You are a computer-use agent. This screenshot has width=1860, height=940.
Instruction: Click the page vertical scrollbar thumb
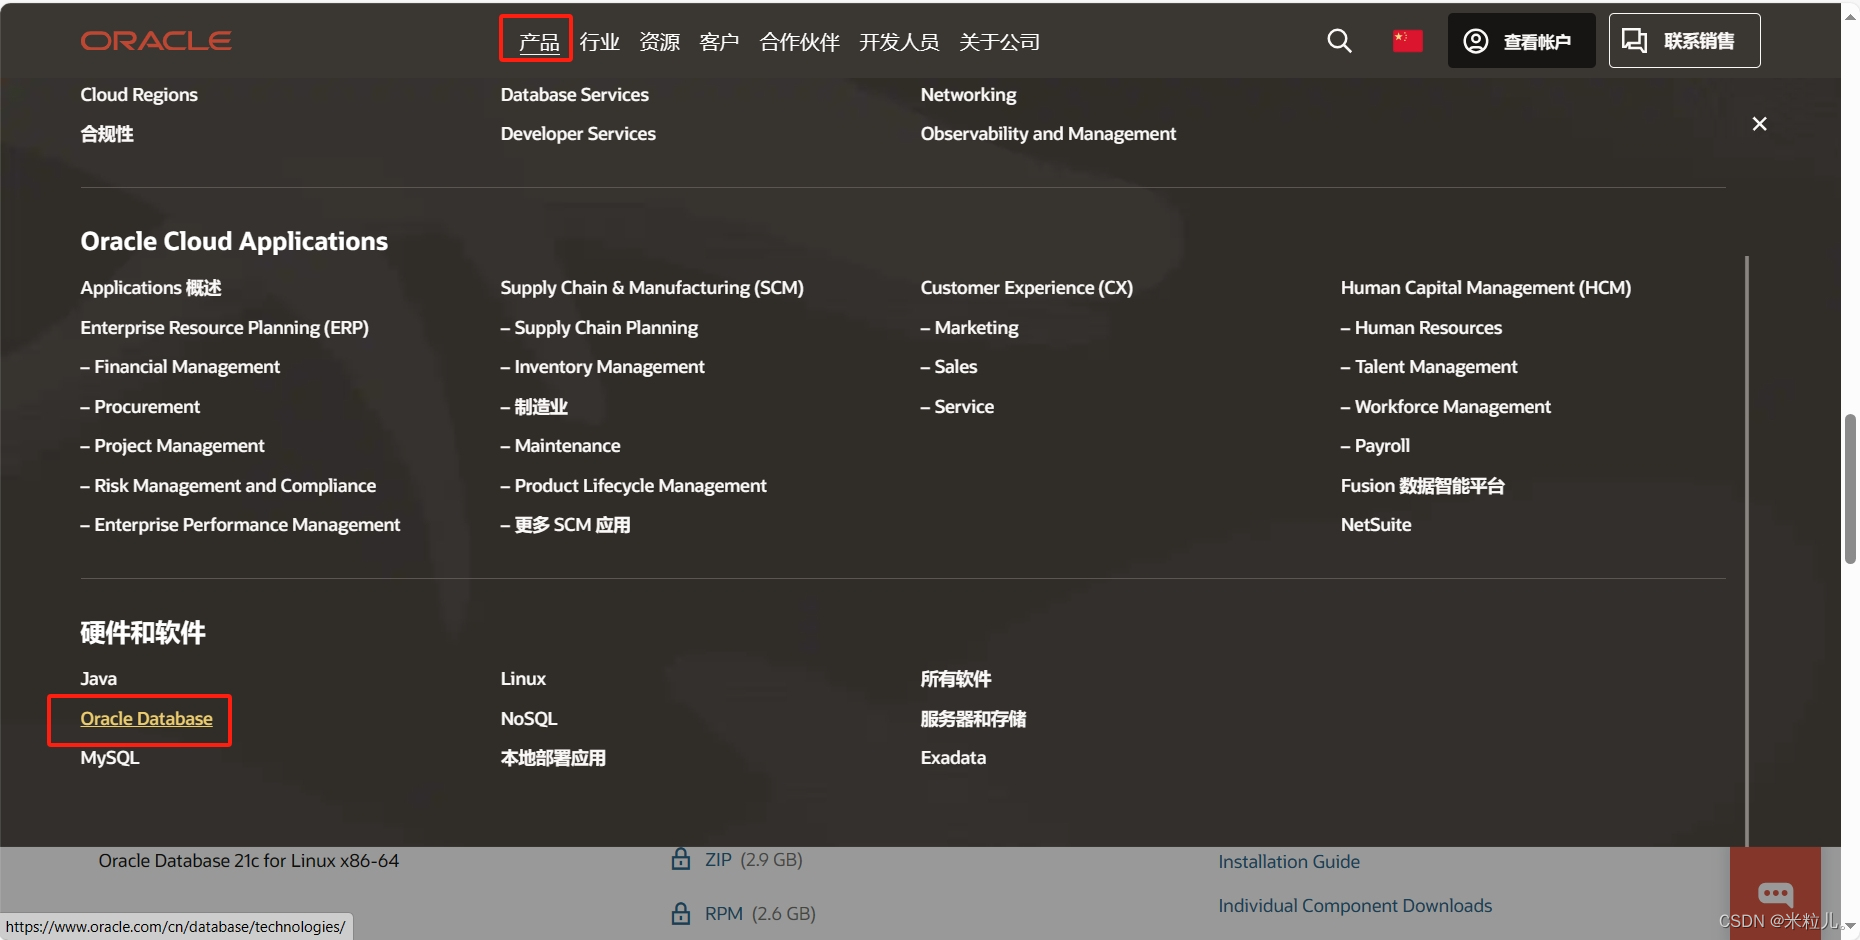pos(1850,488)
